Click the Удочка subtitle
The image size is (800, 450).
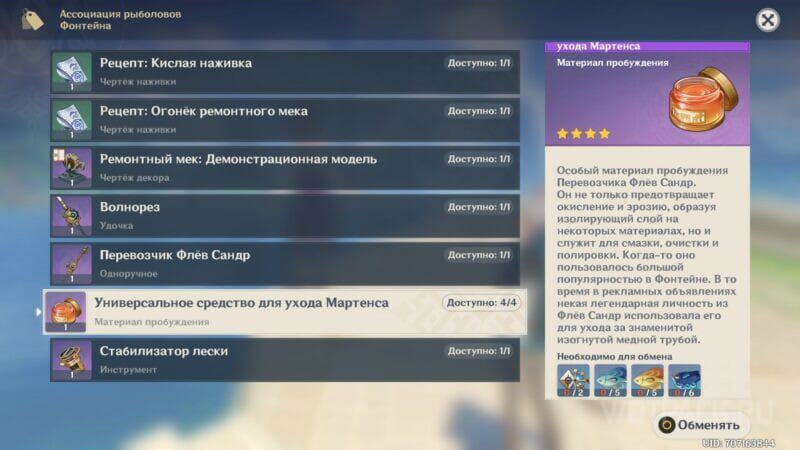pos(116,226)
